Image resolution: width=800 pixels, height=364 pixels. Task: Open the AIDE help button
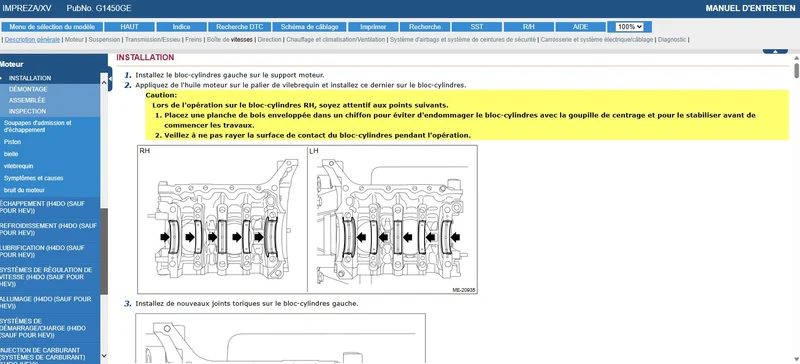580,27
